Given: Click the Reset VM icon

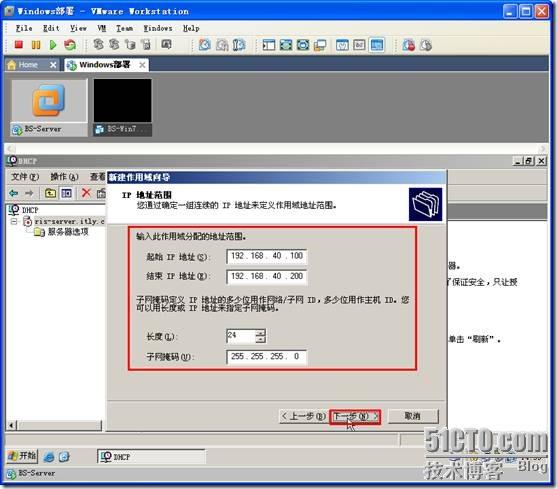Looking at the screenshot, I should pos(70,45).
